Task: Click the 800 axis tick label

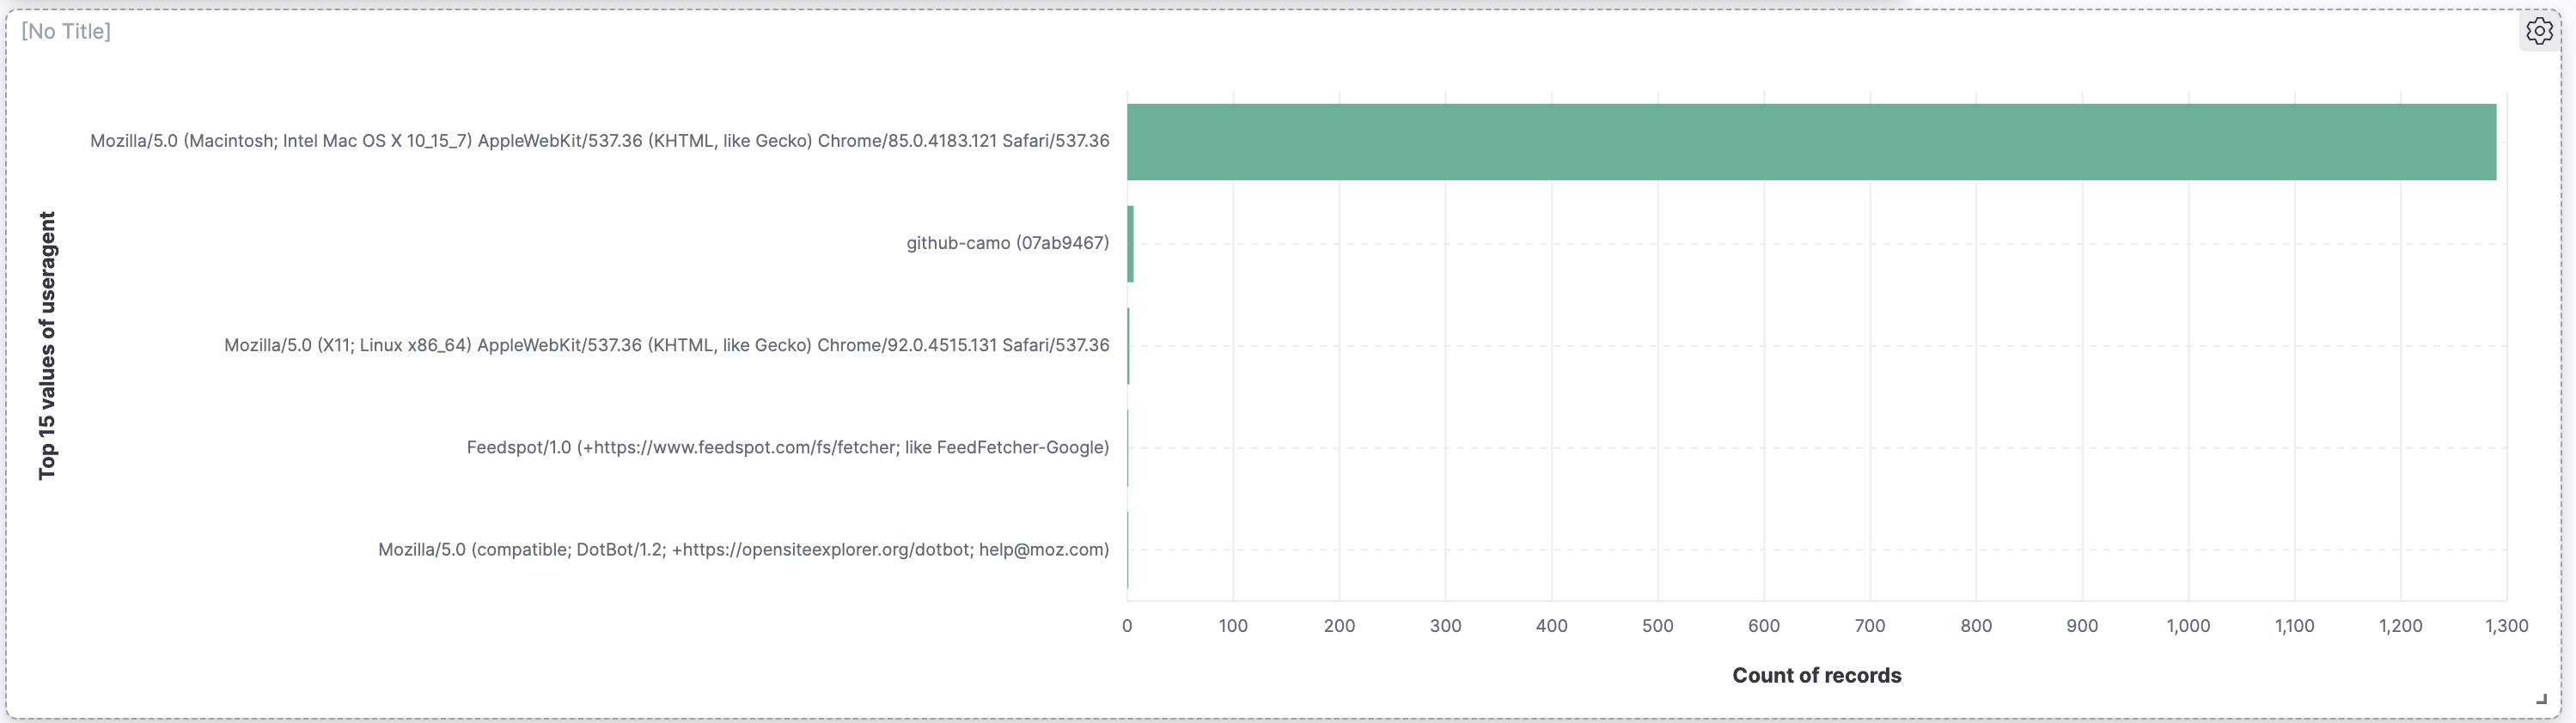Action: 1976,626
